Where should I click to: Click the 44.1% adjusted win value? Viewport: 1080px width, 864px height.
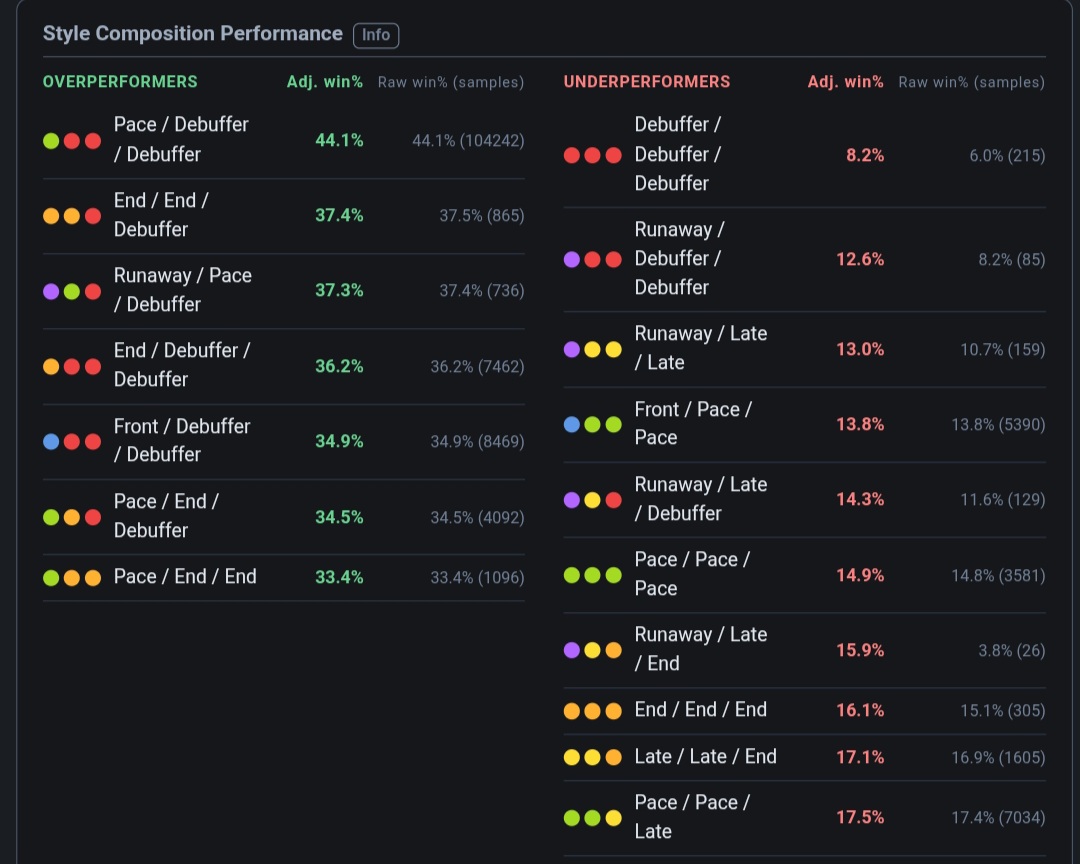pos(339,140)
